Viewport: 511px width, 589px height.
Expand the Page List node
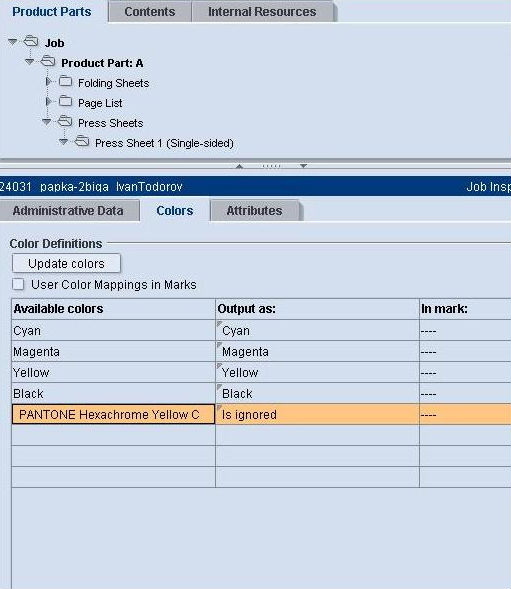(48, 102)
